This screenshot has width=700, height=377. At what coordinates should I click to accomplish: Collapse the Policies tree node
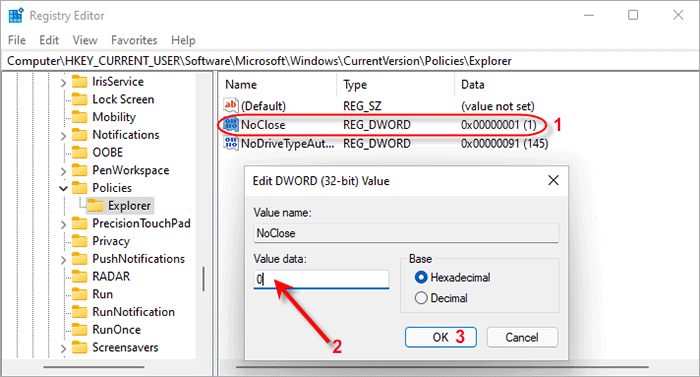(63, 188)
